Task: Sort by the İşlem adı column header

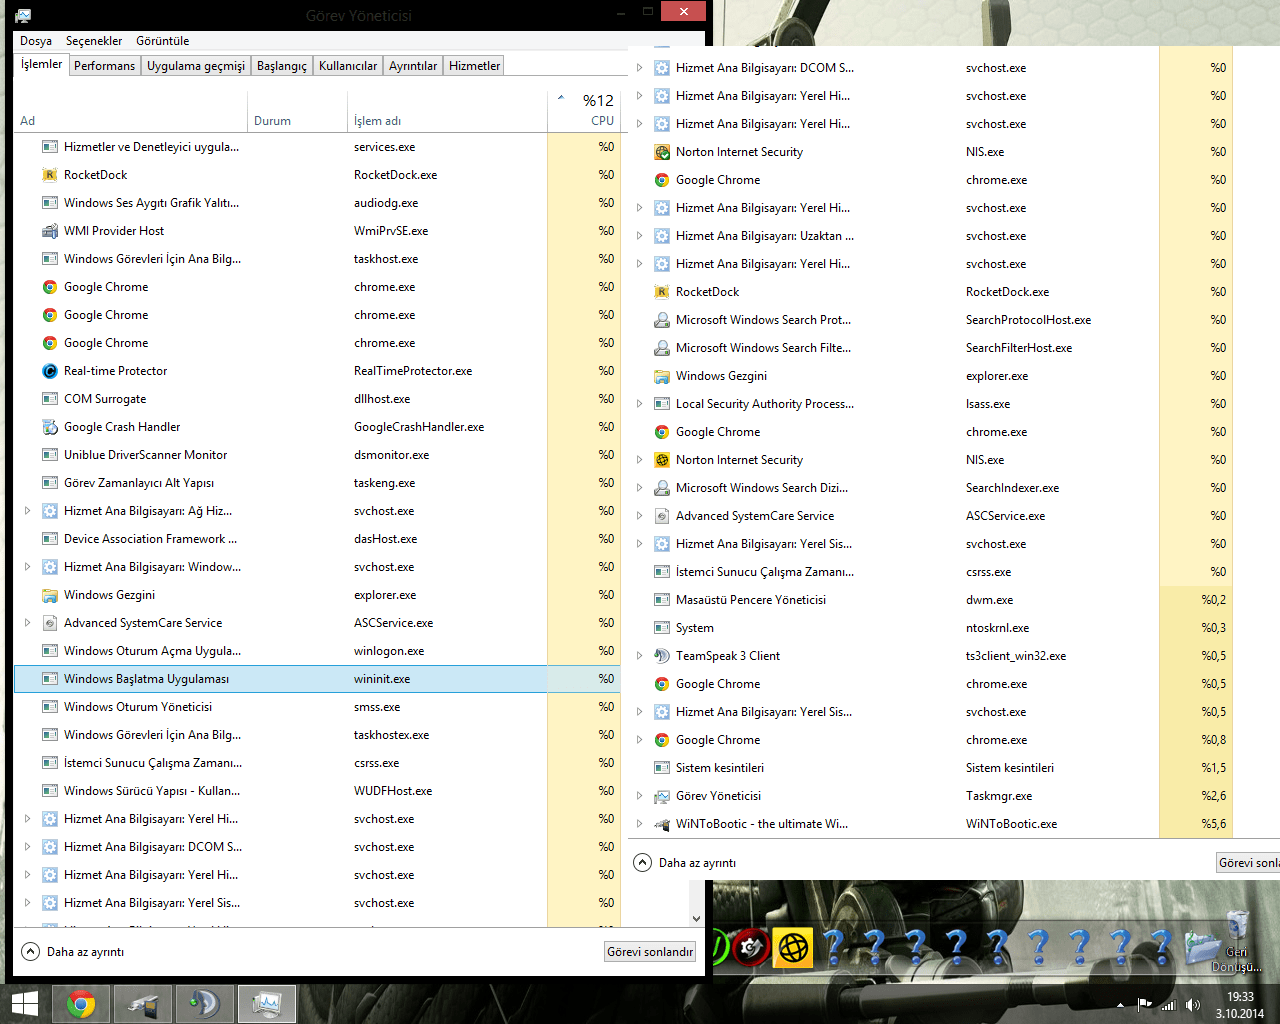Action: point(448,111)
